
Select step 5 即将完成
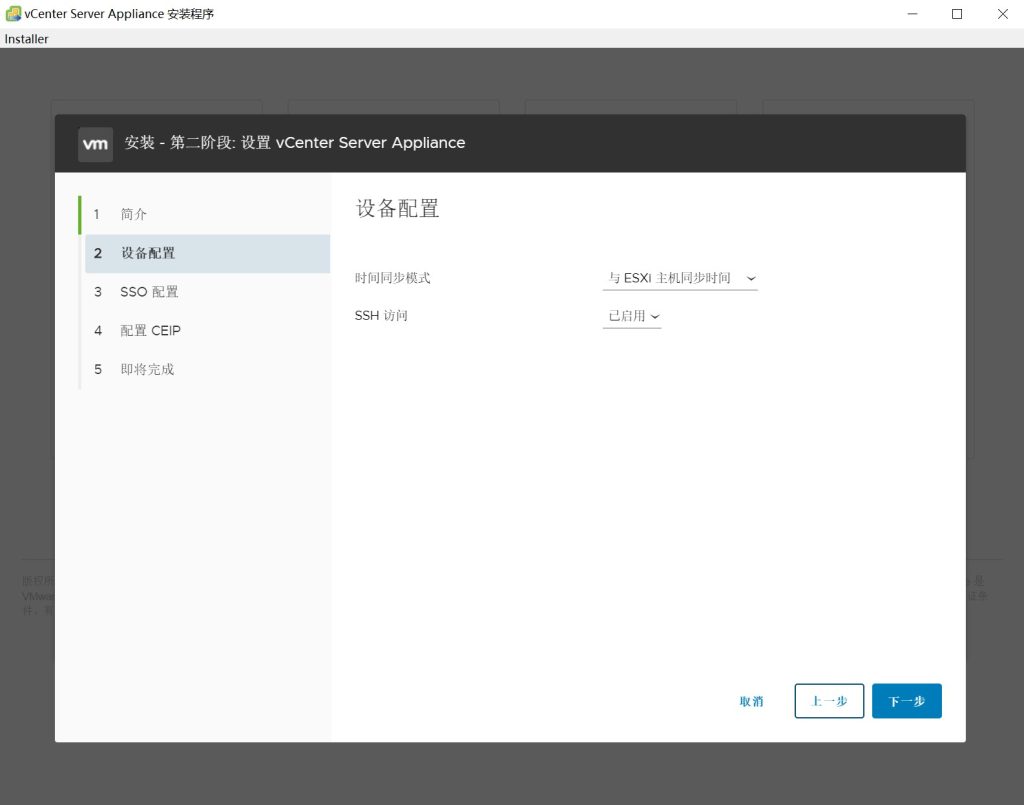coord(207,370)
